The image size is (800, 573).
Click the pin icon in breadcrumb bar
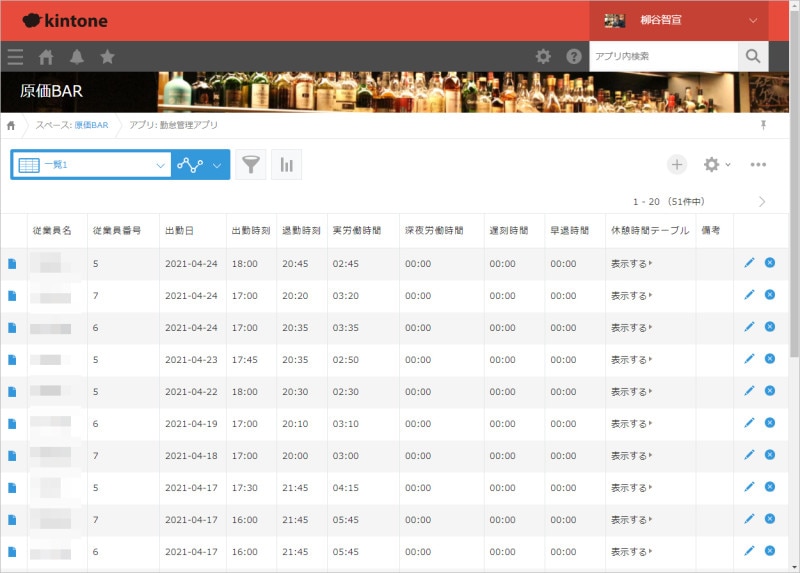(x=763, y=125)
